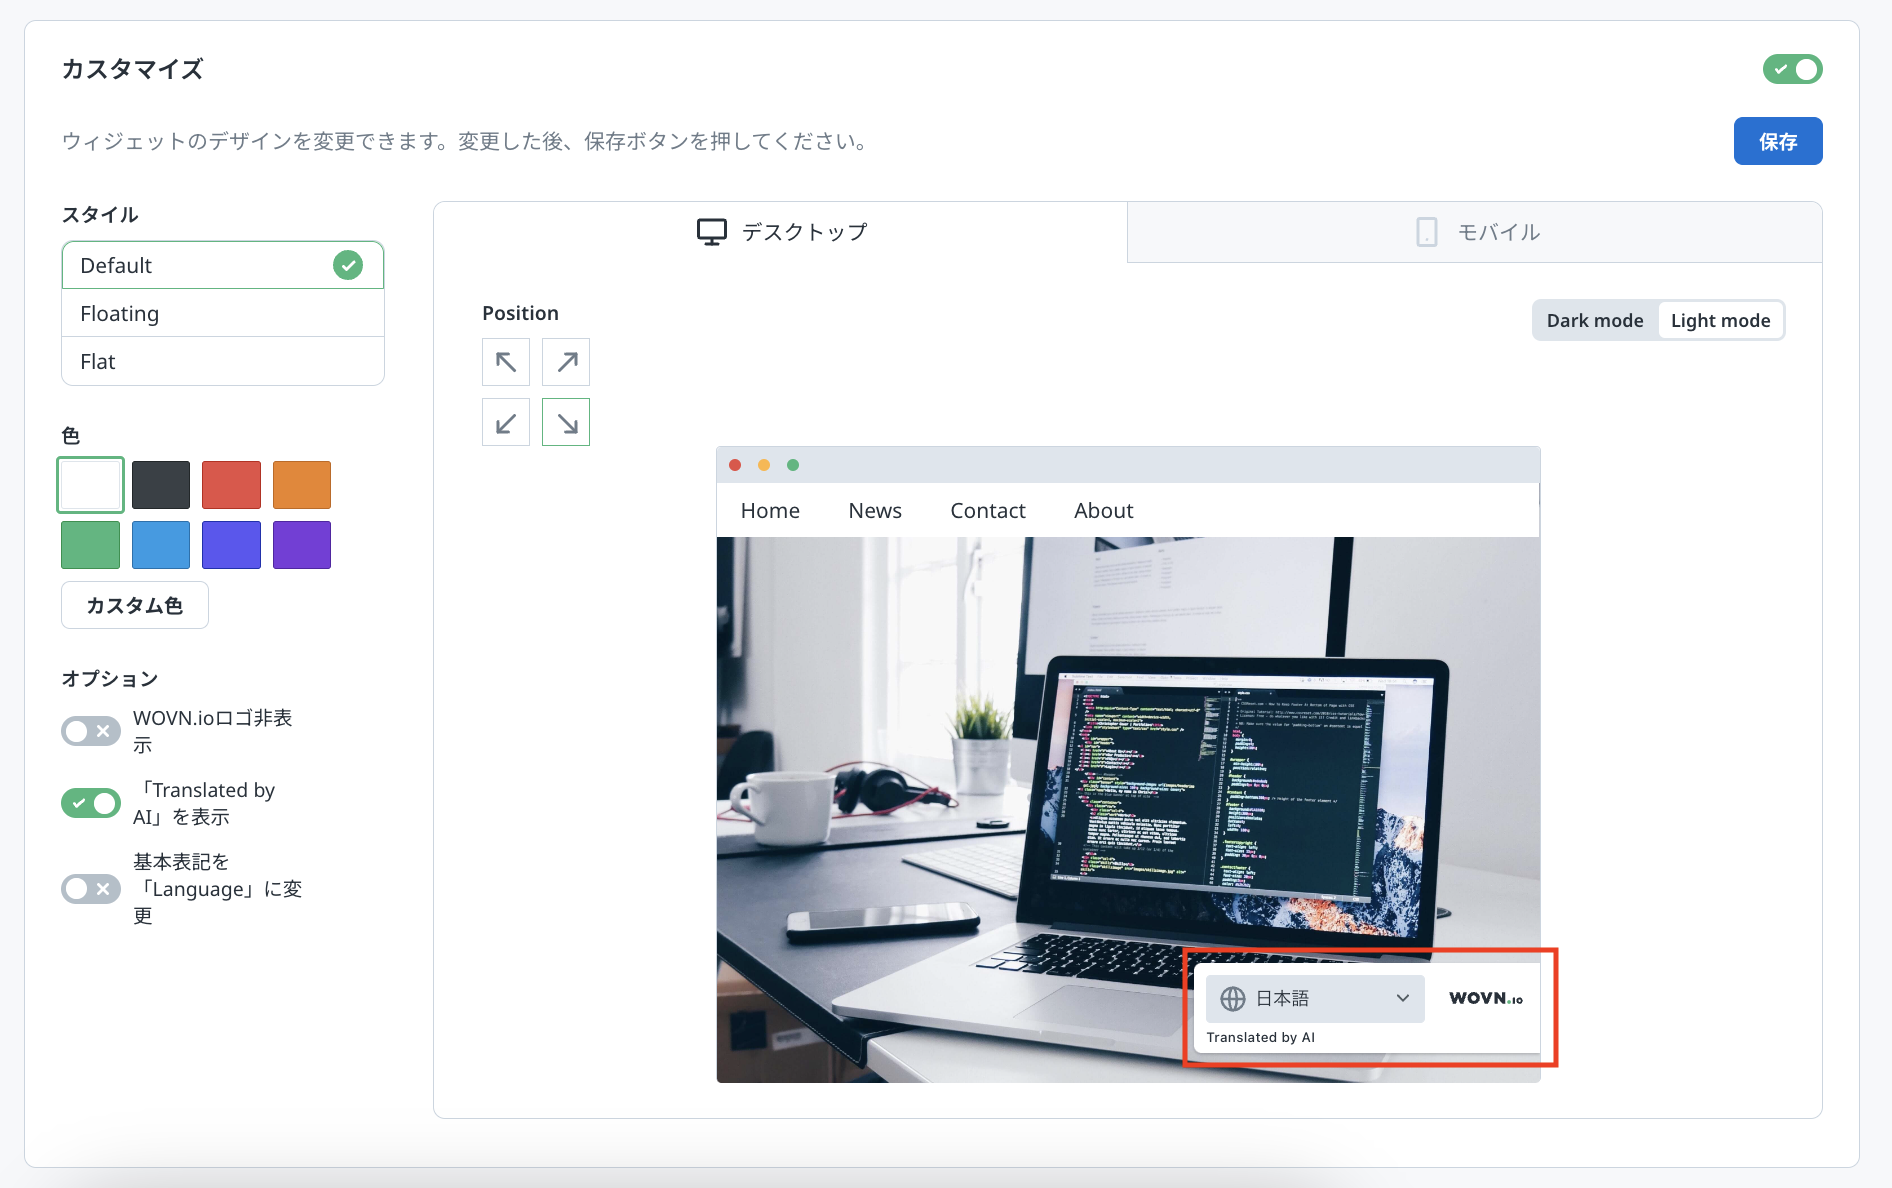Open the 日本語 language dropdown

tap(1315, 999)
